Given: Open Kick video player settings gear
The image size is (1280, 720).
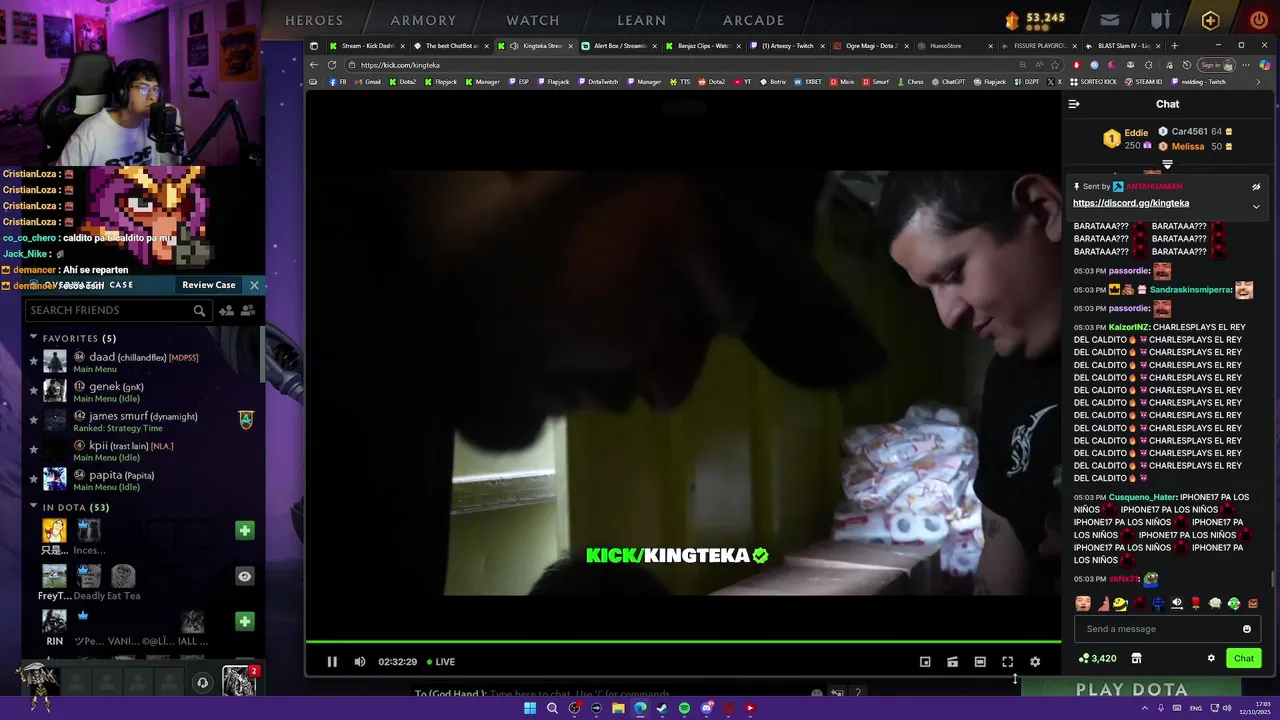Looking at the screenshot, I should pyautogui.click(x=1035, y=661).
